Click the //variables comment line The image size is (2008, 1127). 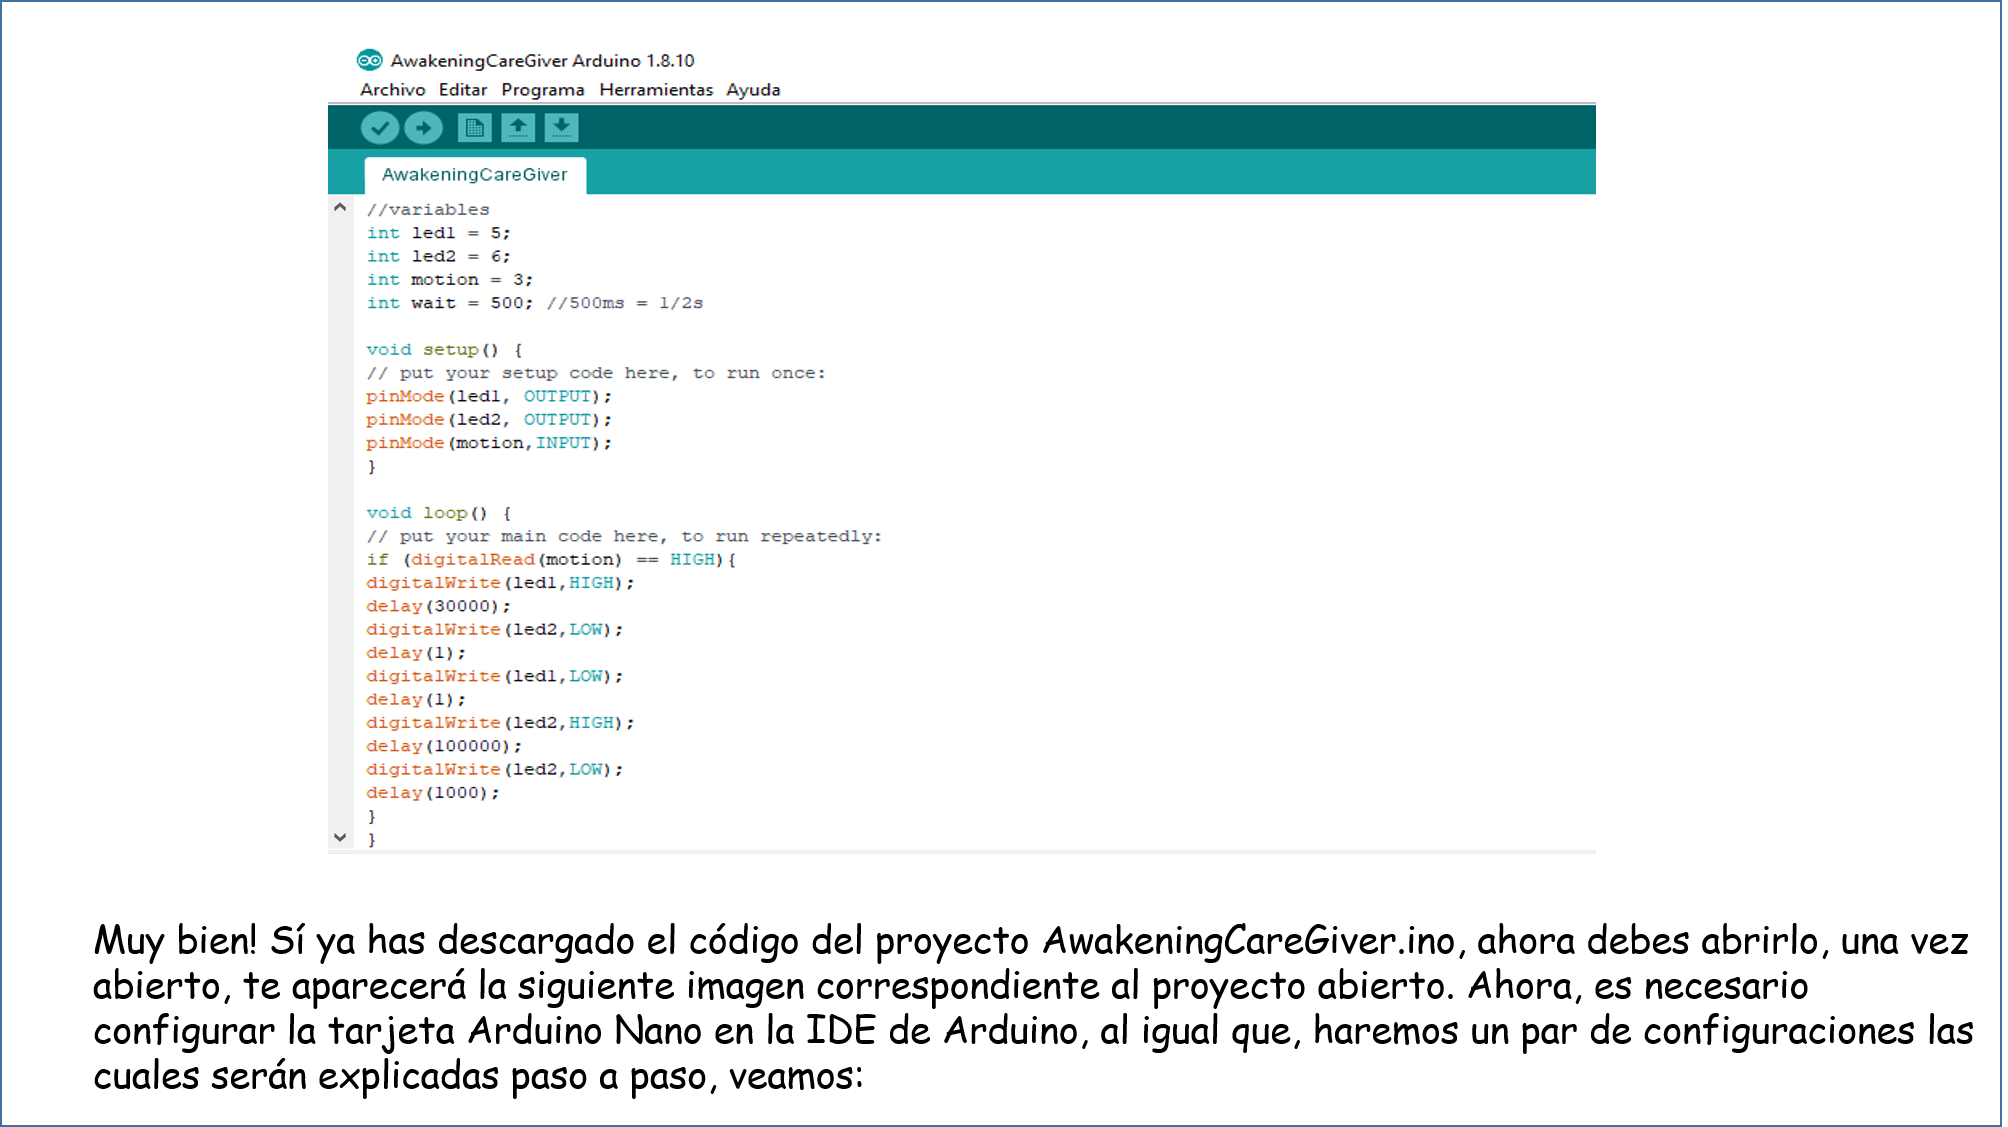[428, 209]
